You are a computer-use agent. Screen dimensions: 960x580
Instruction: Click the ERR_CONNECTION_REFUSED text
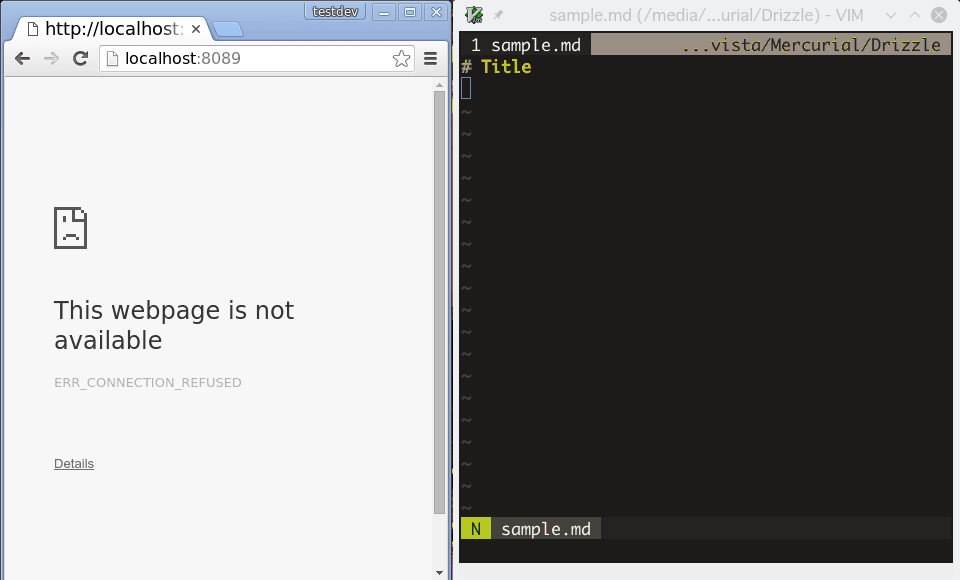[x=148, y=383]
